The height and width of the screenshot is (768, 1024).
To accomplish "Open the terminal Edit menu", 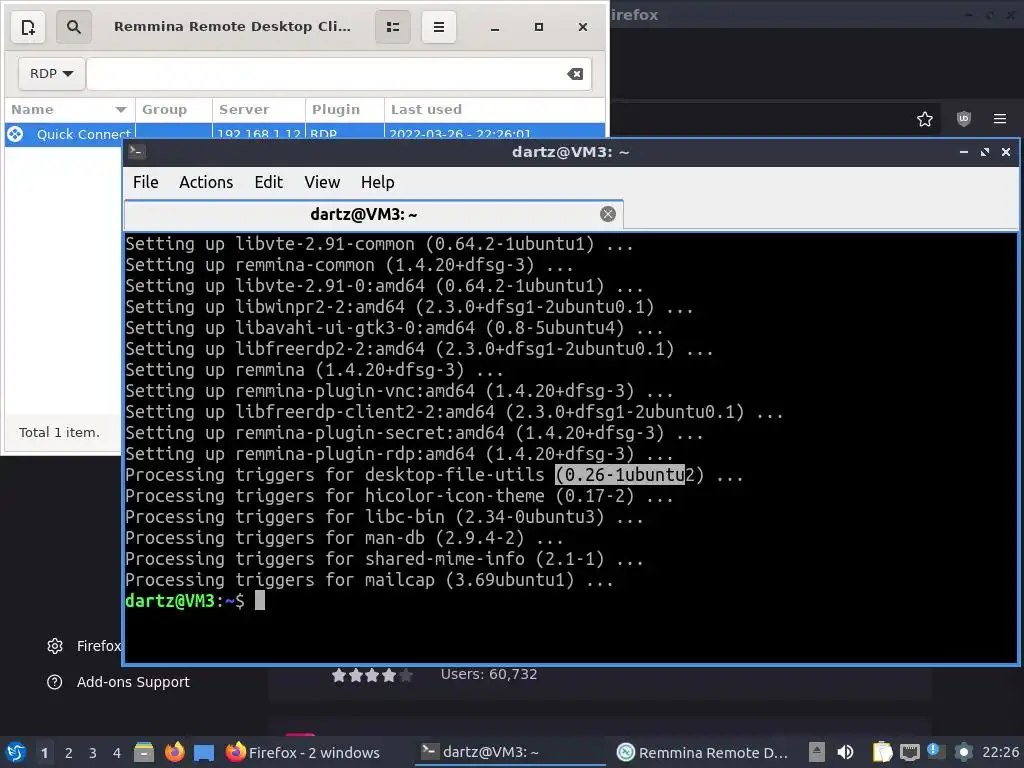I will click(x=268, y=182).
